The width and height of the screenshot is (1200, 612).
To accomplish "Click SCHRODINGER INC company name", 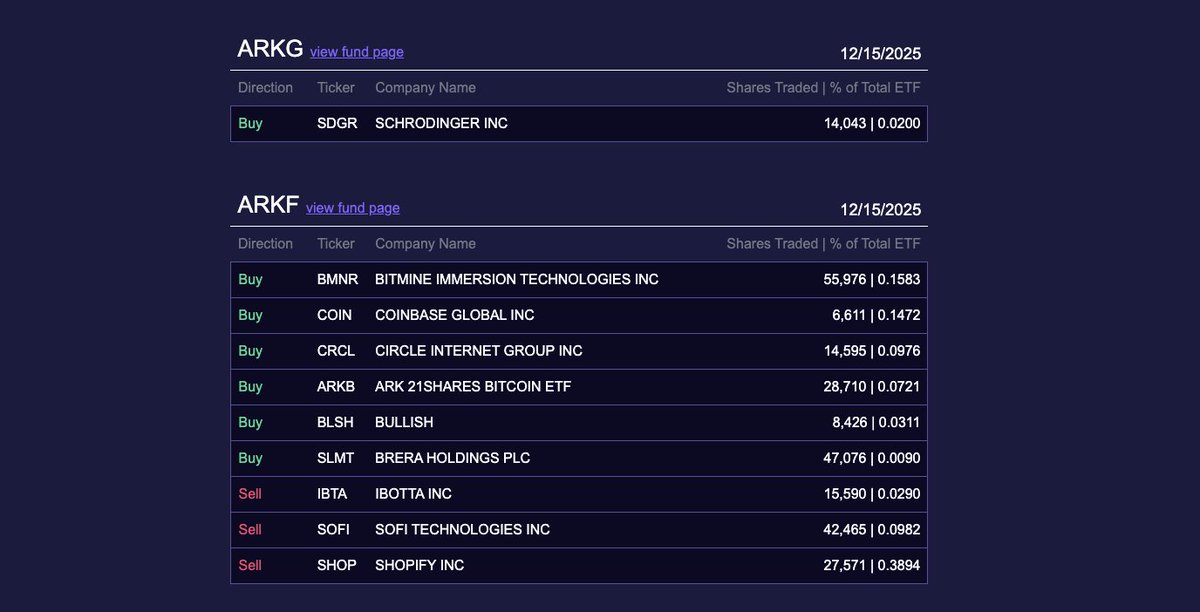I will click(x=441, y=123).
